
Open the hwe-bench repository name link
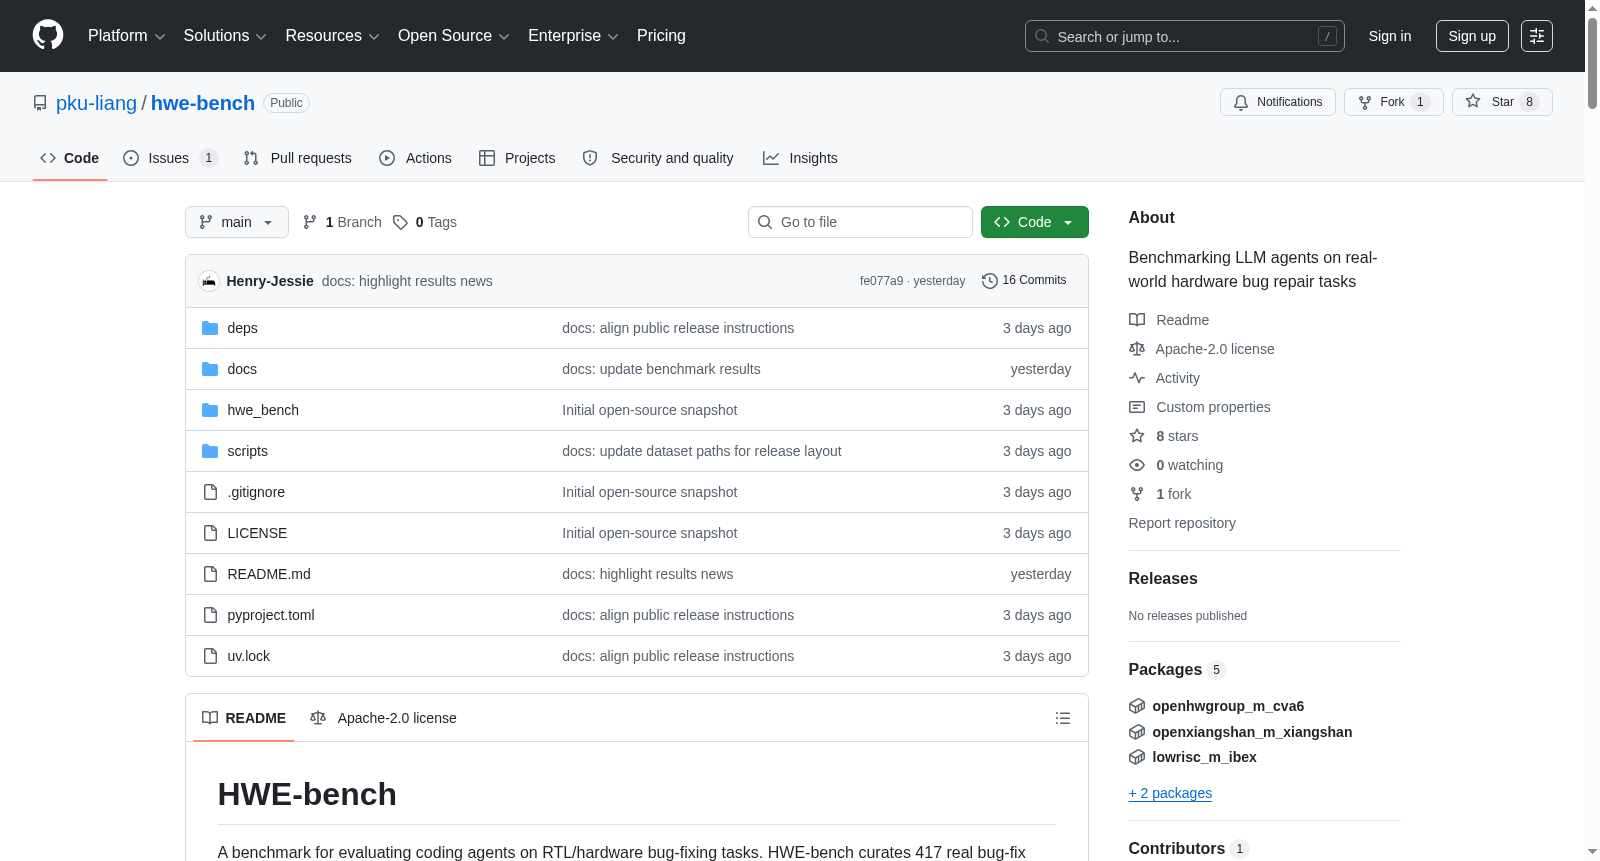pyautogui.click(x=203, y=103)
